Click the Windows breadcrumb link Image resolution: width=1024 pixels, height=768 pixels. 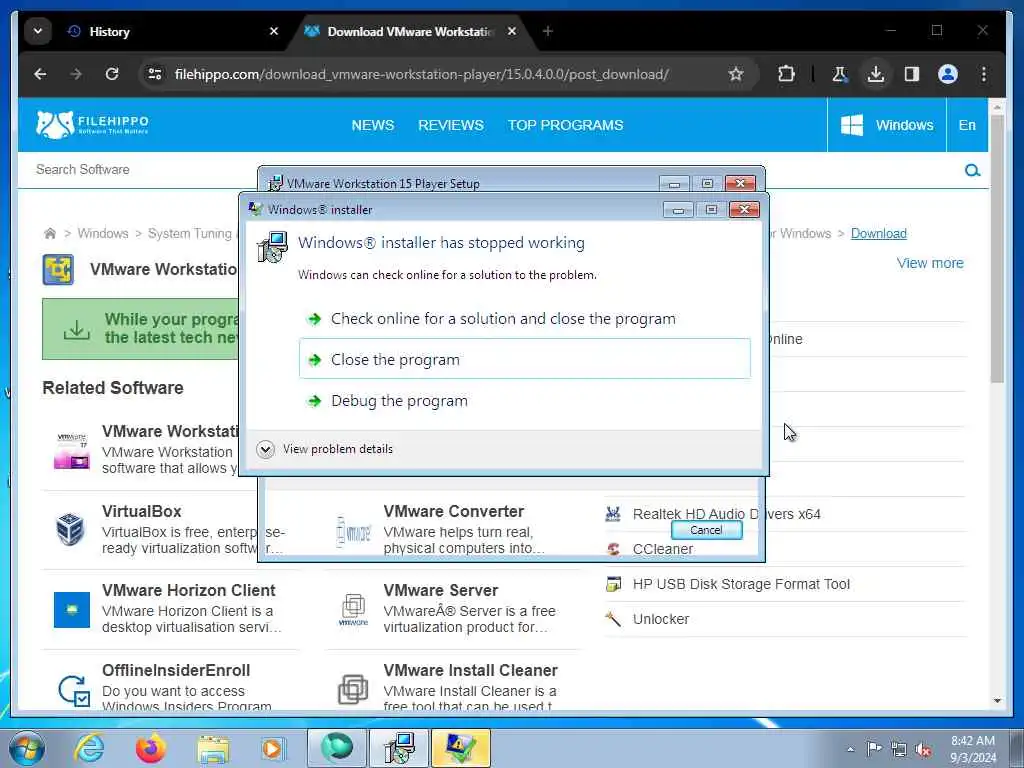click(103, 233)
